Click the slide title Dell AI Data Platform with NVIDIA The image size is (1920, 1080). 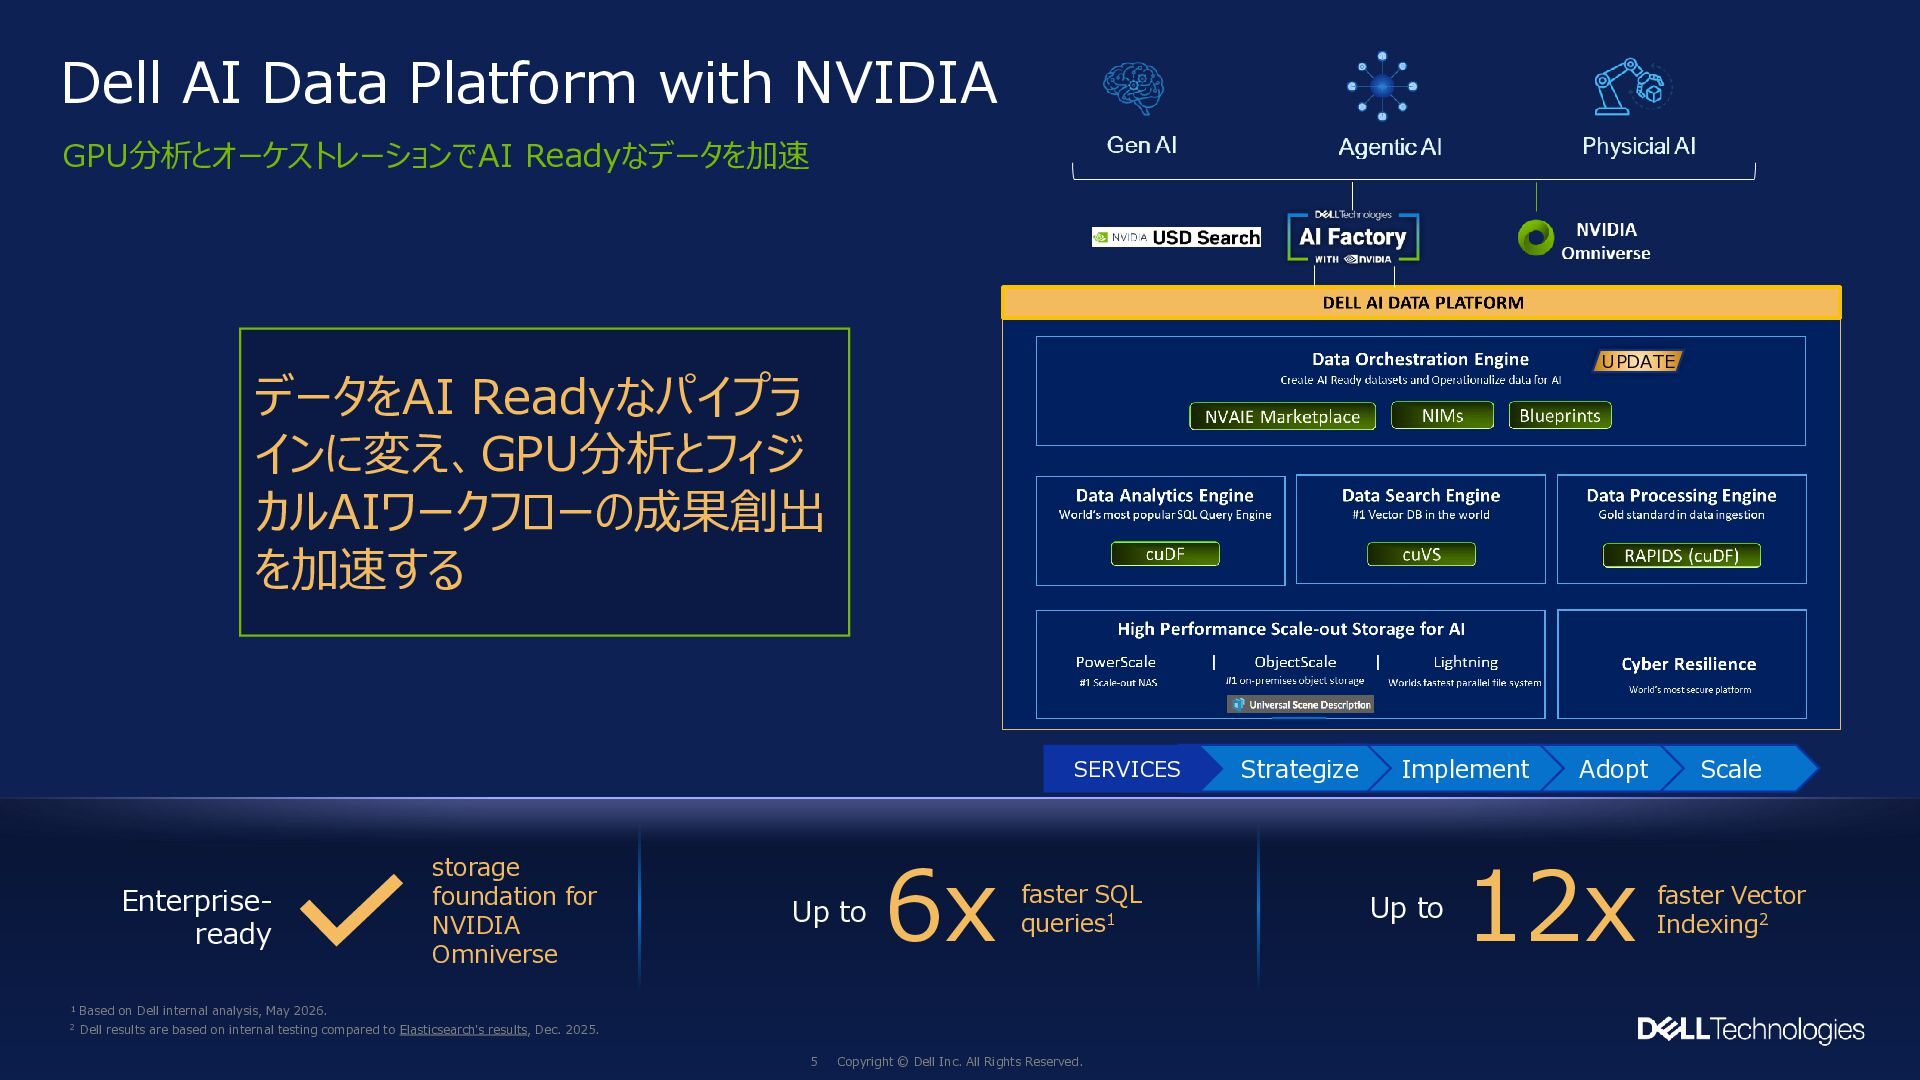click(x=529, y=82)
